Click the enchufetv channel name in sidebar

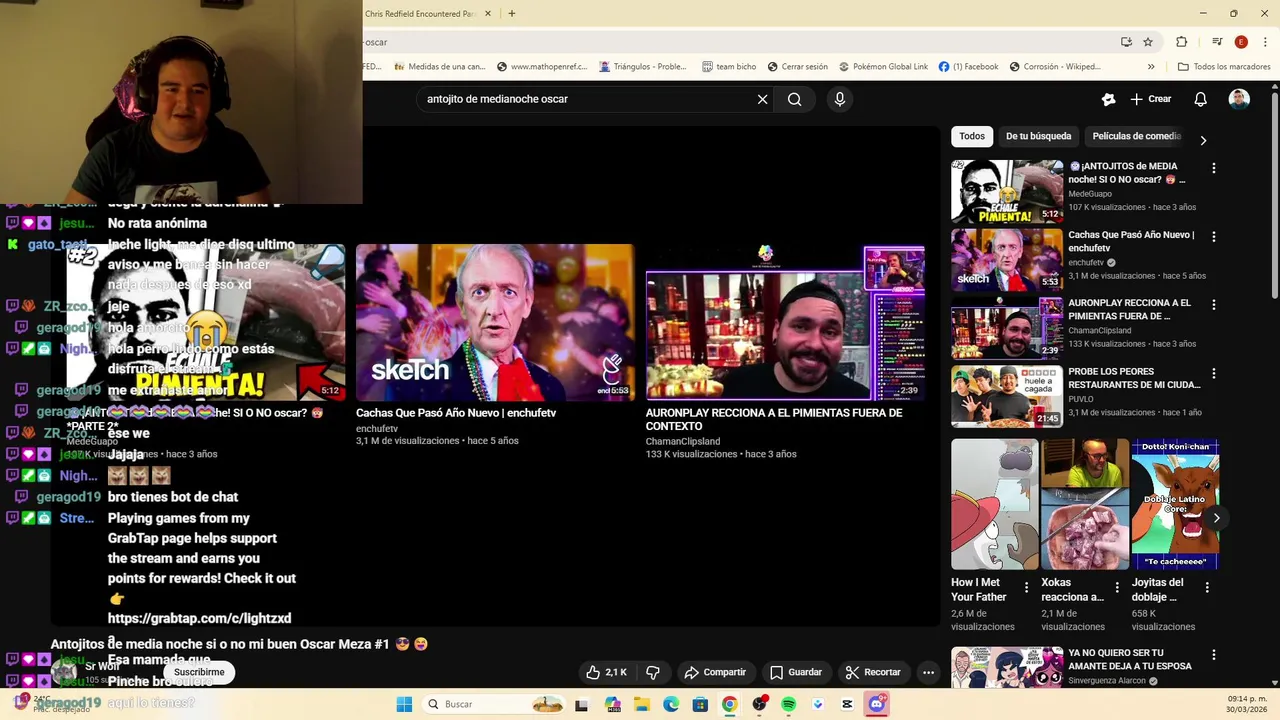click(x=1086, y=263)
